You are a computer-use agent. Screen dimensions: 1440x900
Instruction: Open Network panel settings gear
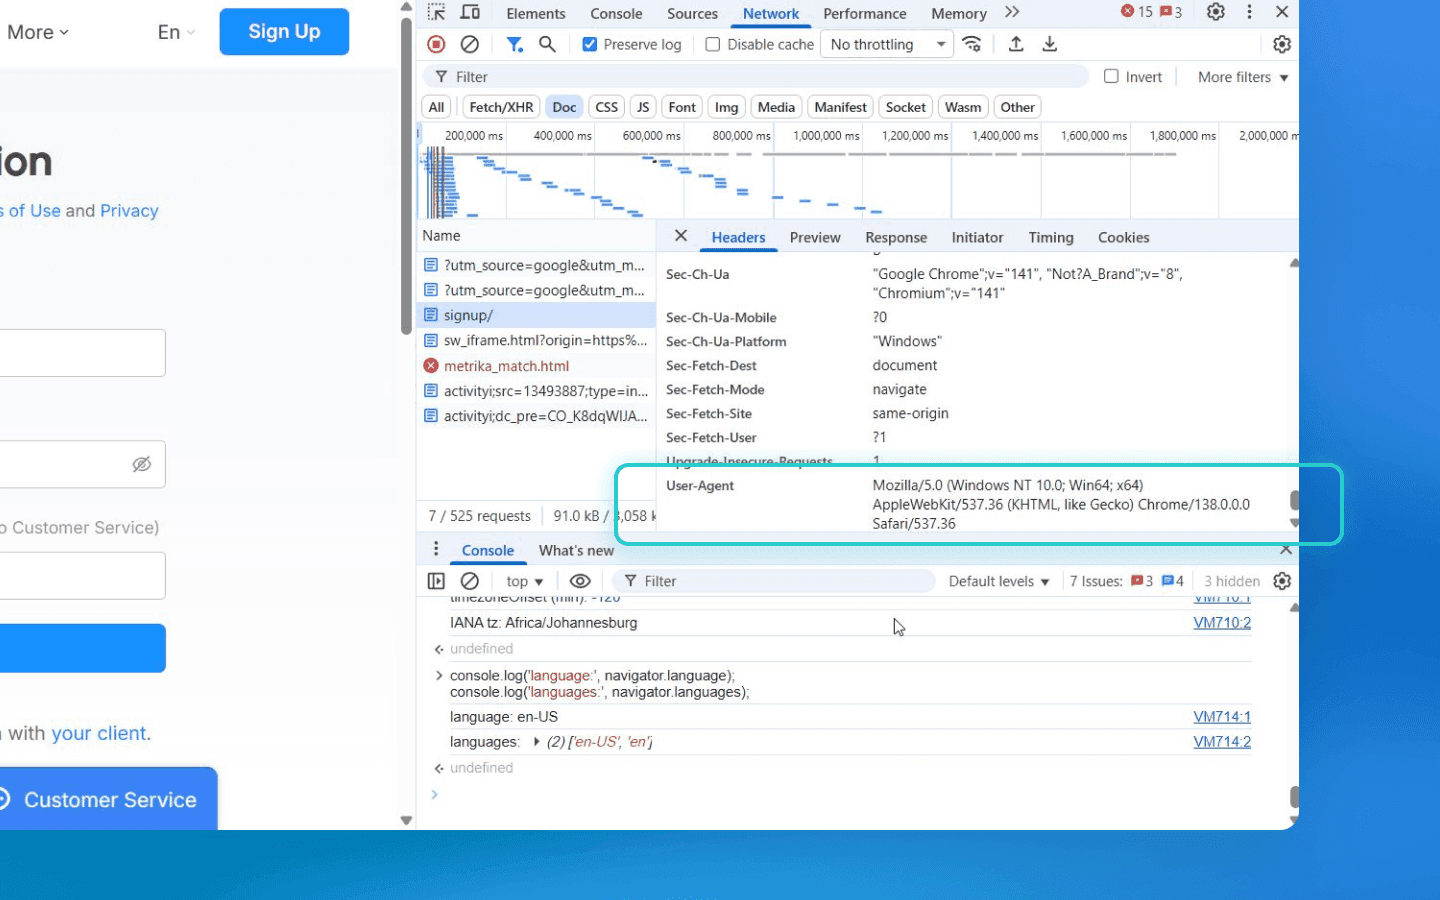1282,44
